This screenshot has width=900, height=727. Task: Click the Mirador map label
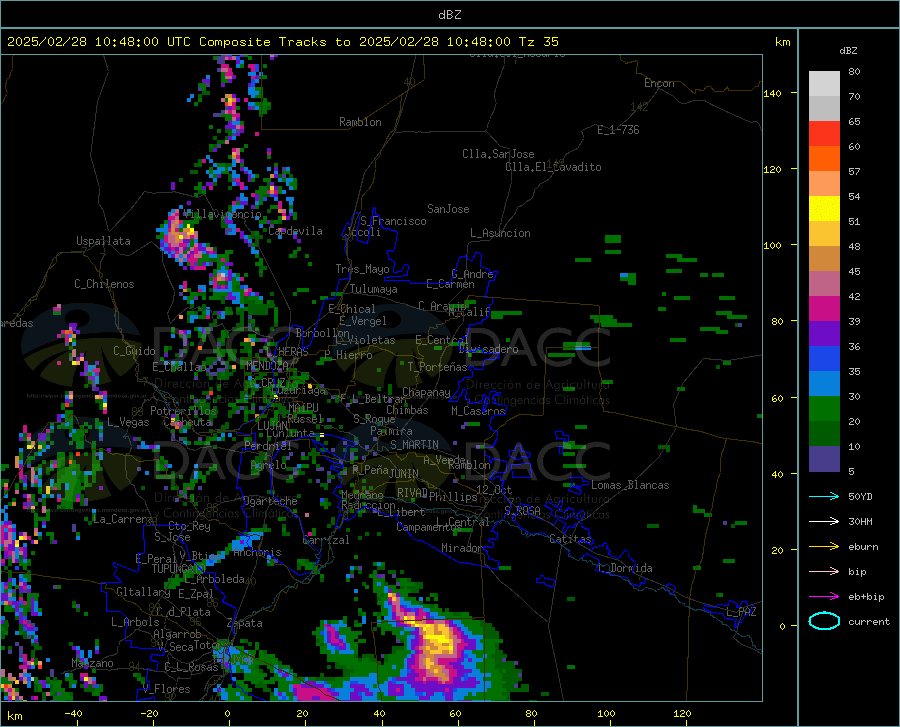click(462, 548)
